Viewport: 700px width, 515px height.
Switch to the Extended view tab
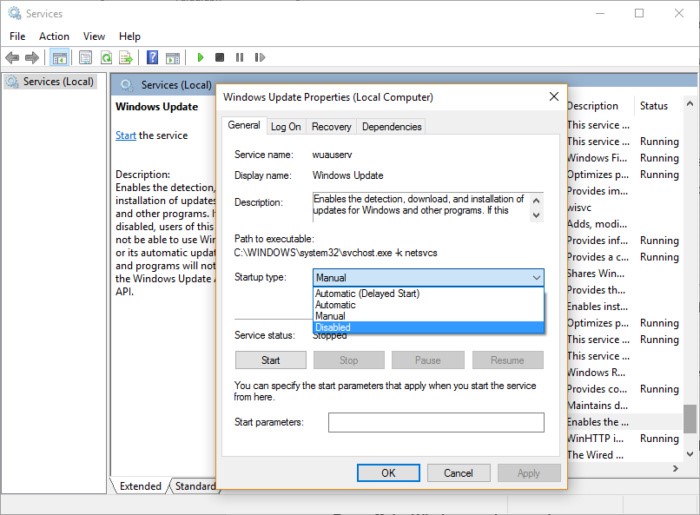coord(140,486)
